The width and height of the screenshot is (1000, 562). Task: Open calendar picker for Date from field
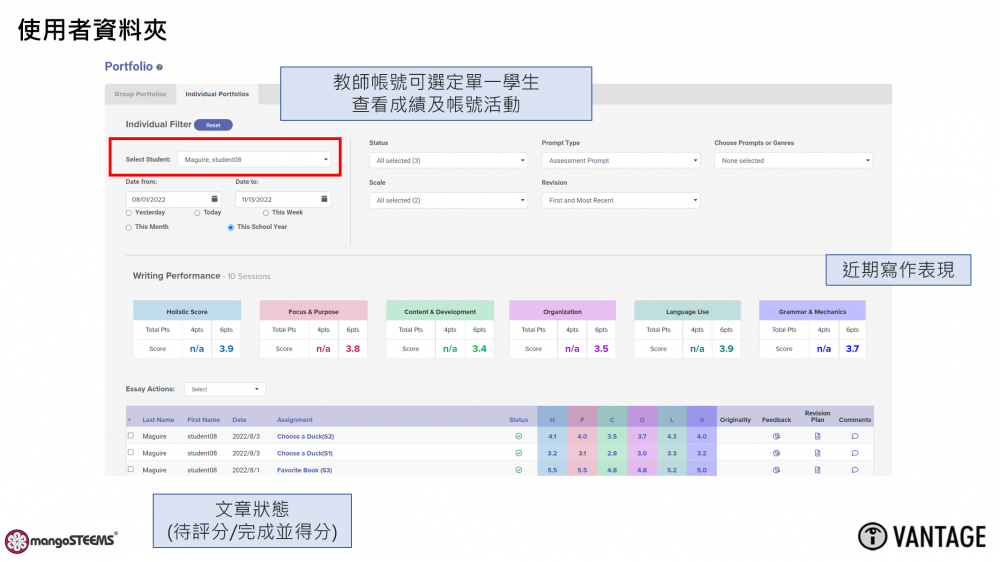click(213, 199)
